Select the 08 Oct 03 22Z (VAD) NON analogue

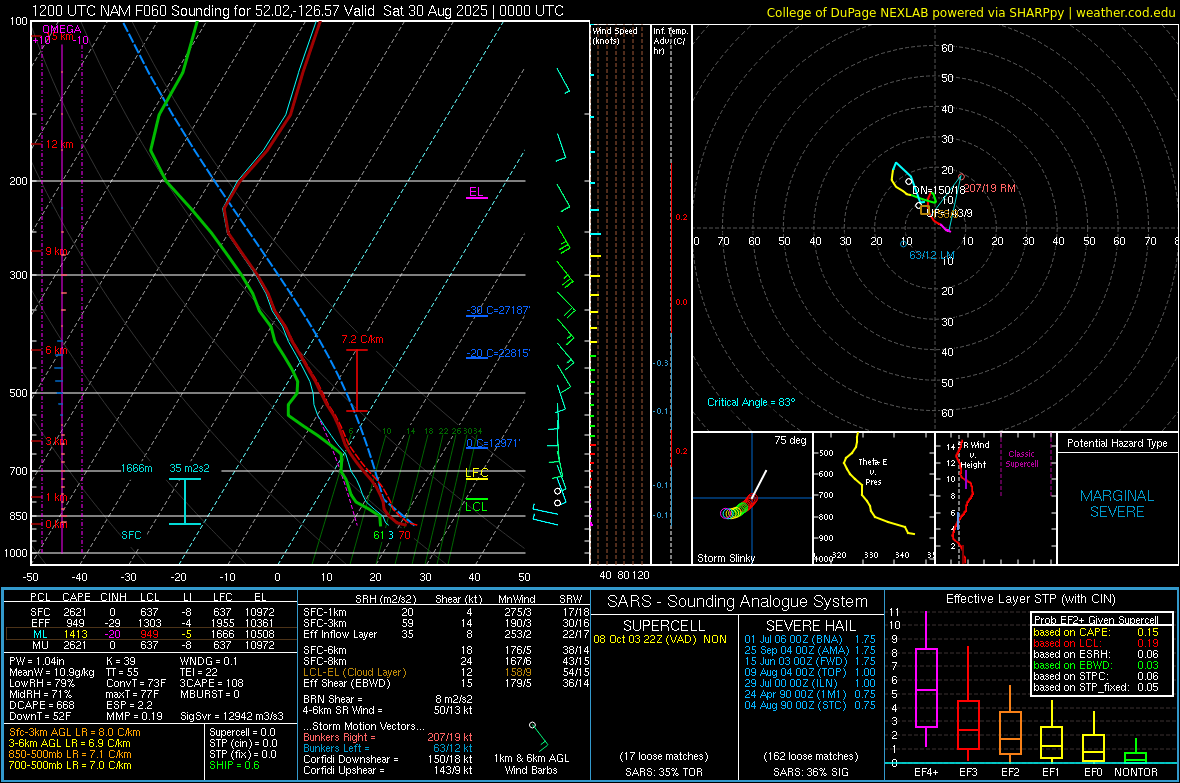[x=660, y=639]
